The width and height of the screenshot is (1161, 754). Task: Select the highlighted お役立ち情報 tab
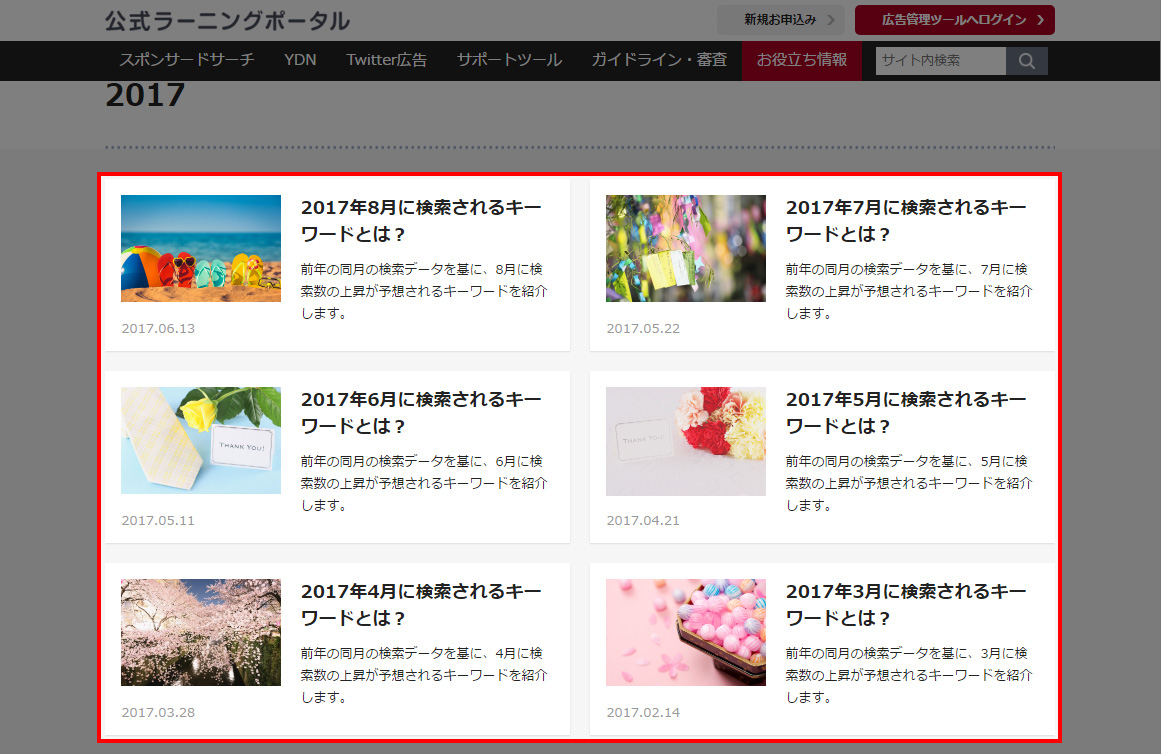point(800,60)
